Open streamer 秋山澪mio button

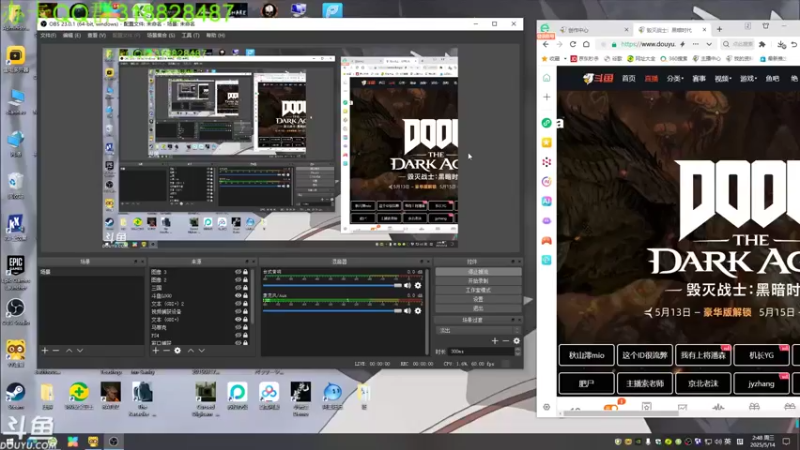587,355
